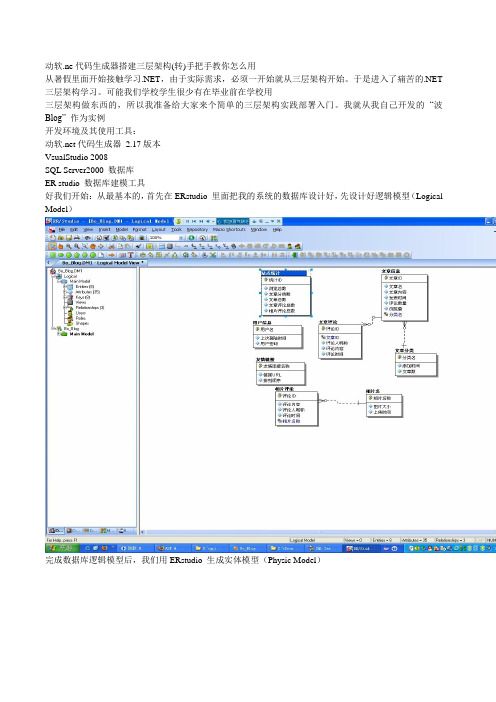Select Be_Blog.DM1 root in explorer tree

tap(70, 271)
